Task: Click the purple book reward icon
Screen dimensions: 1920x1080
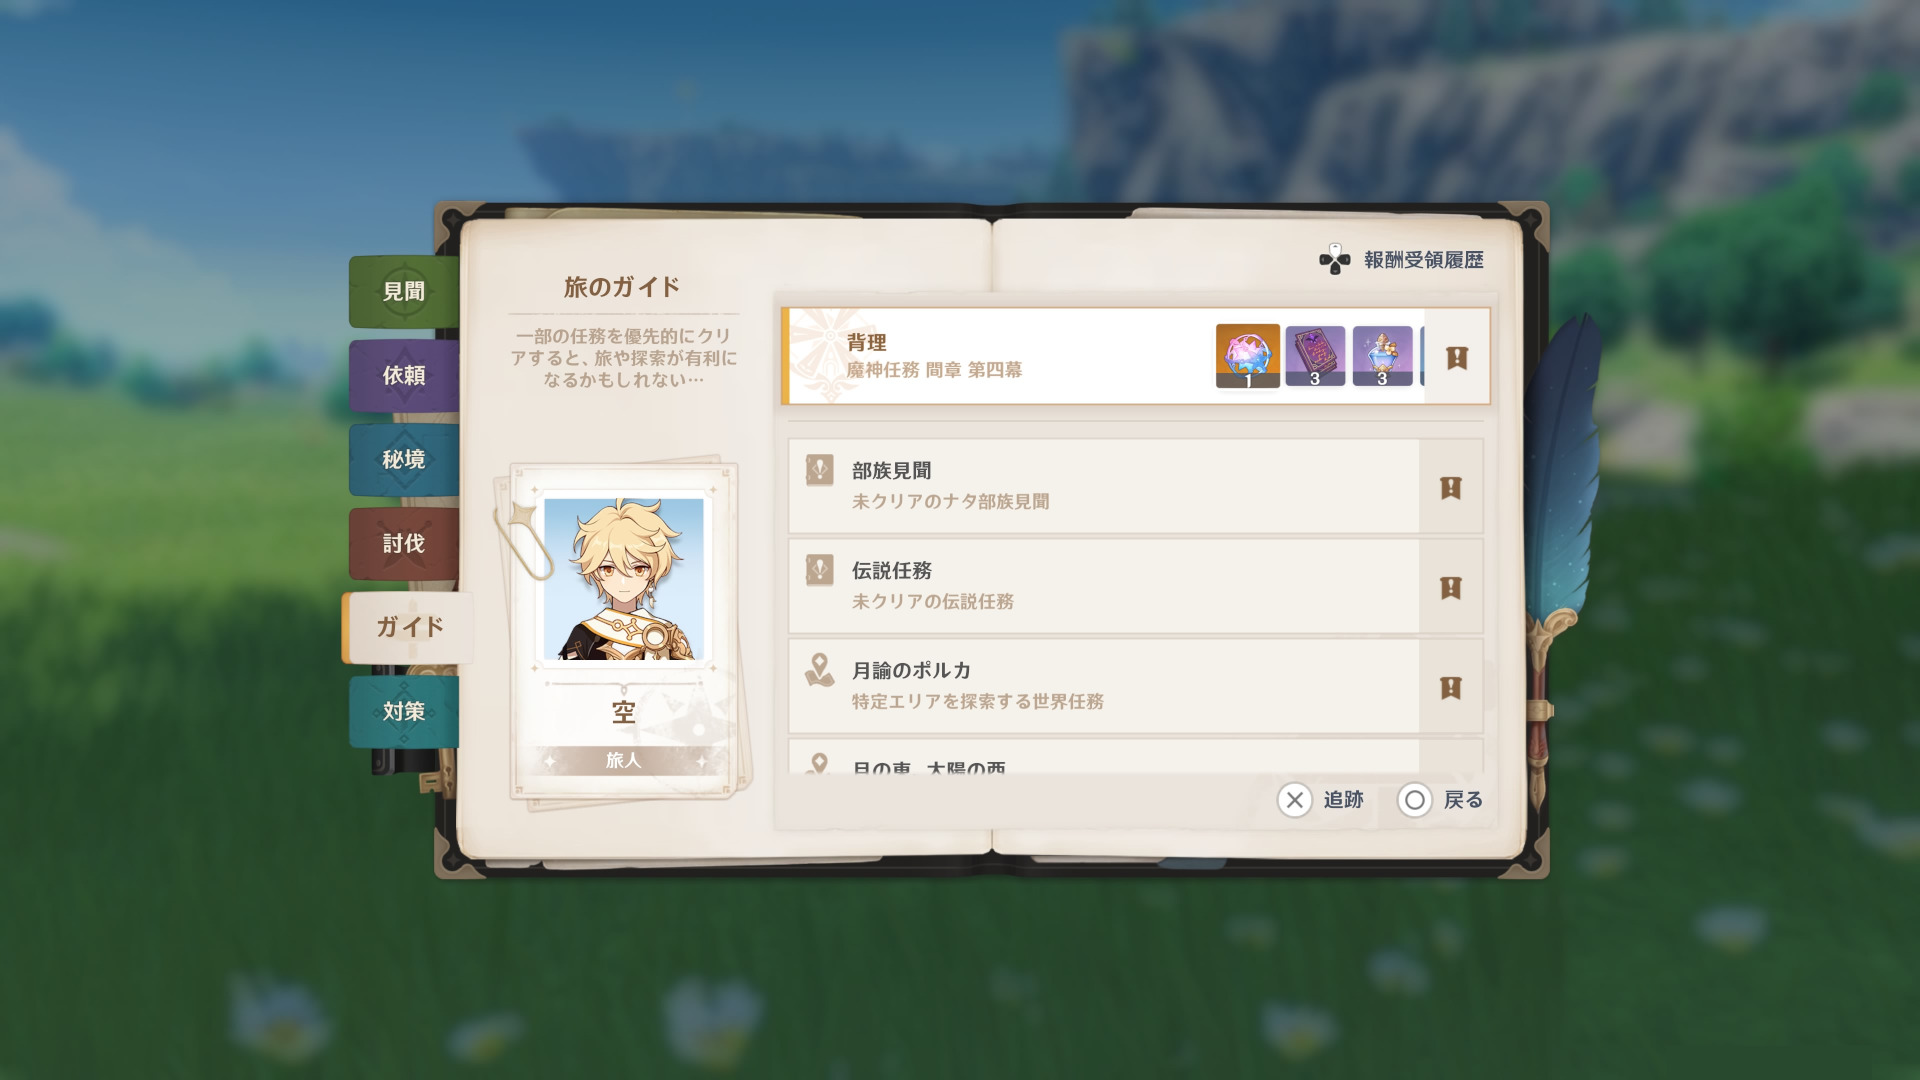Action: coord(1315,355)
